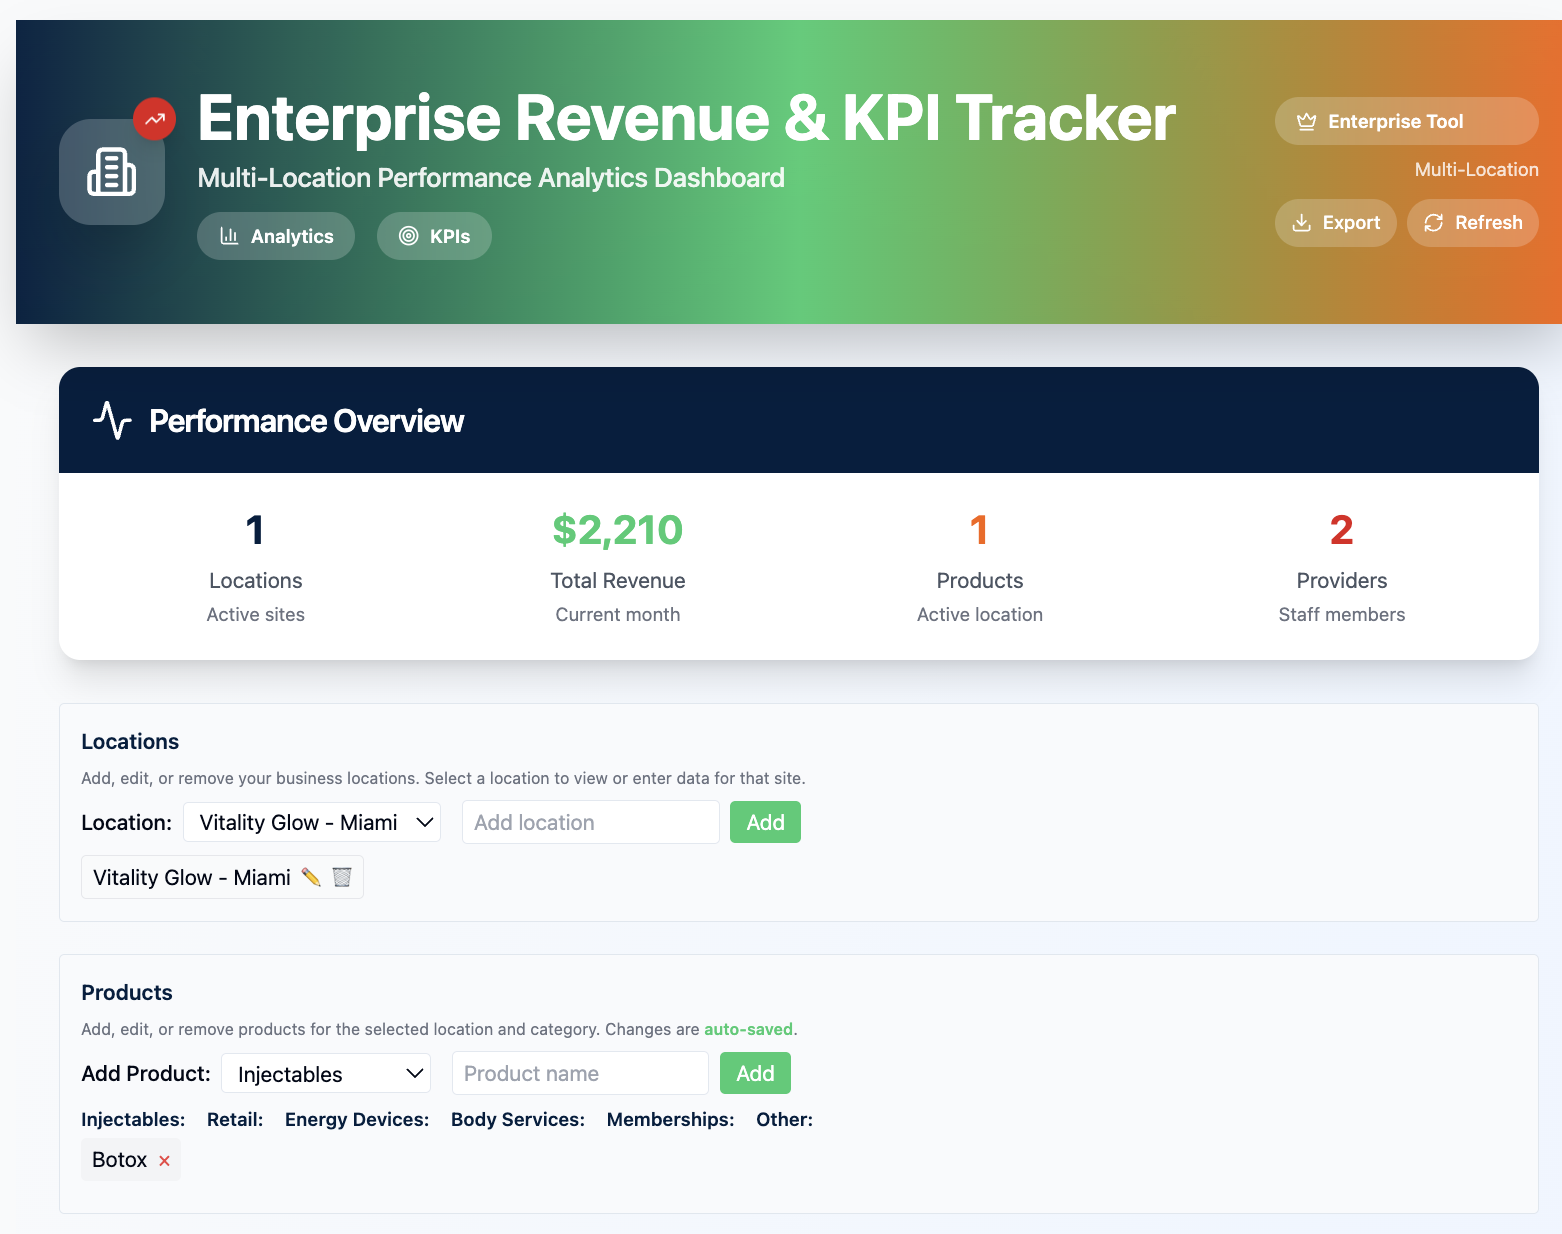1562x1234 pixels.
Task: Click the pencil icon to edit Vitality Glow - Miami
Action: [310, 876]
